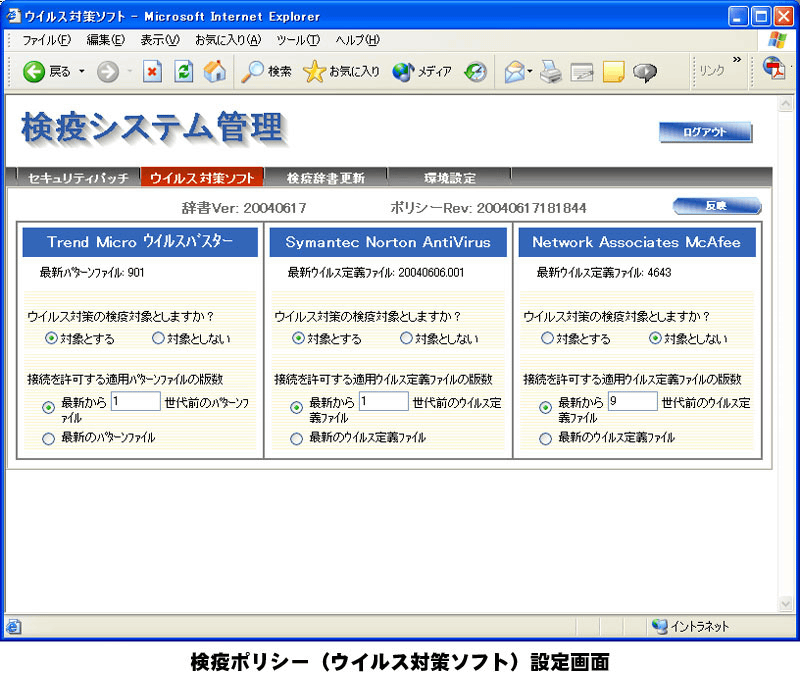The image size is (800, 680).
Task: Click the Windows flag logo
Action: click(x=777, y=40)
